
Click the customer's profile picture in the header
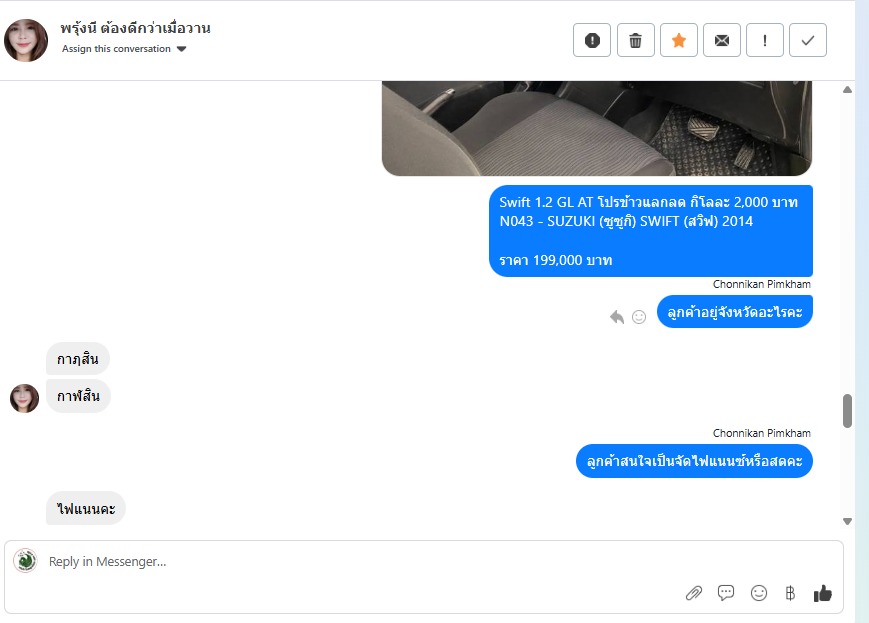tap(26, 40)
